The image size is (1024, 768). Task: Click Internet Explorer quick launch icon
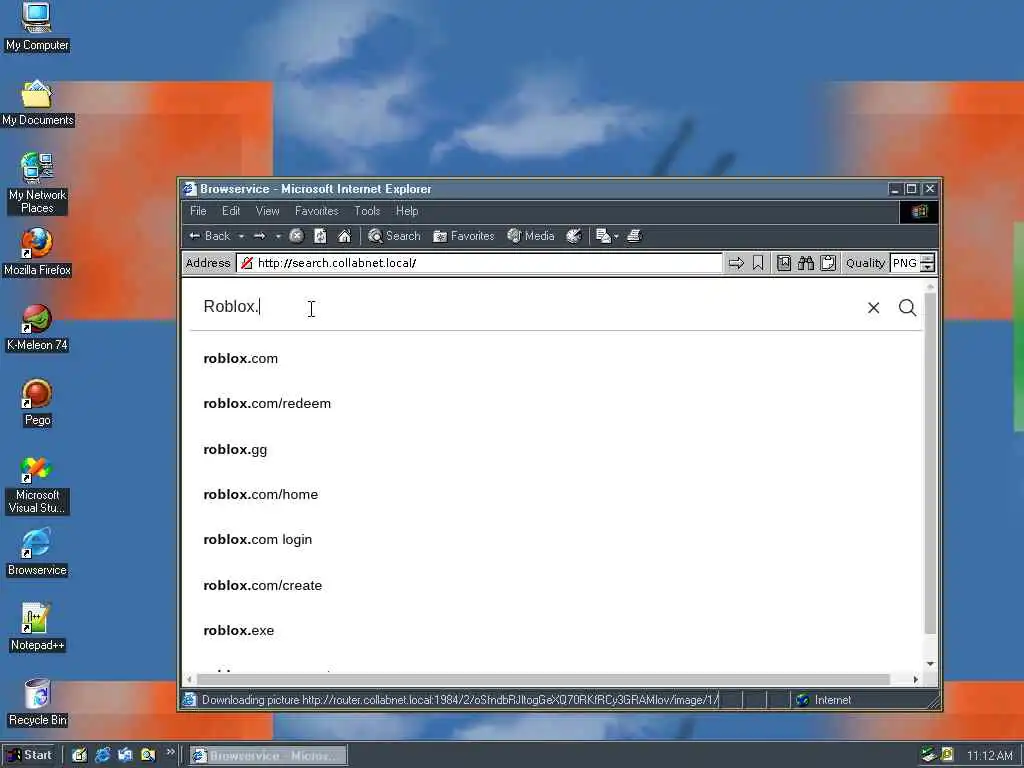(103, 755)
